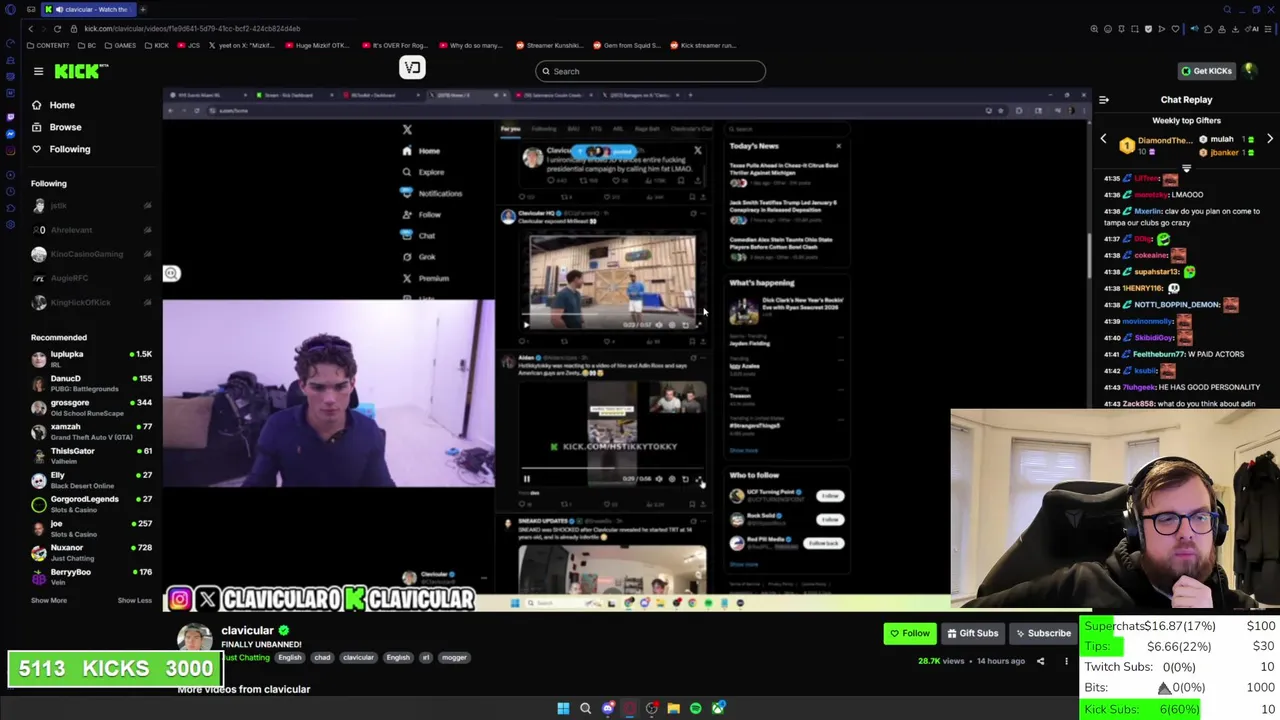Viewport: 1280px width, 720px height.
Task: Open the CONTENT? bookmarks folder
Action: coord(48,45)
